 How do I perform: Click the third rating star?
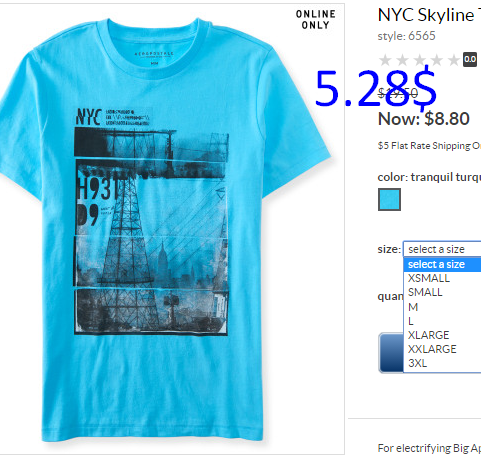(x=419, y=60)
